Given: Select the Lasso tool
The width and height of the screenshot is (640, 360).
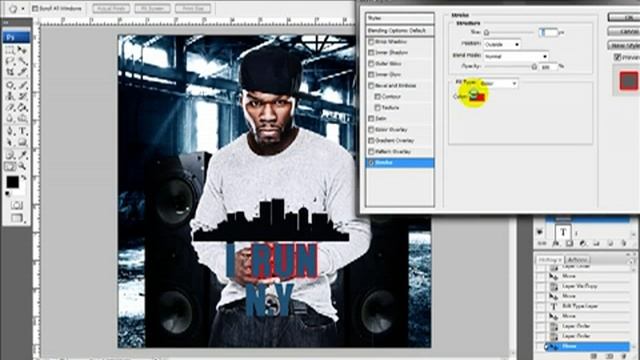Looking at the screenshot, I should [10, 61].
